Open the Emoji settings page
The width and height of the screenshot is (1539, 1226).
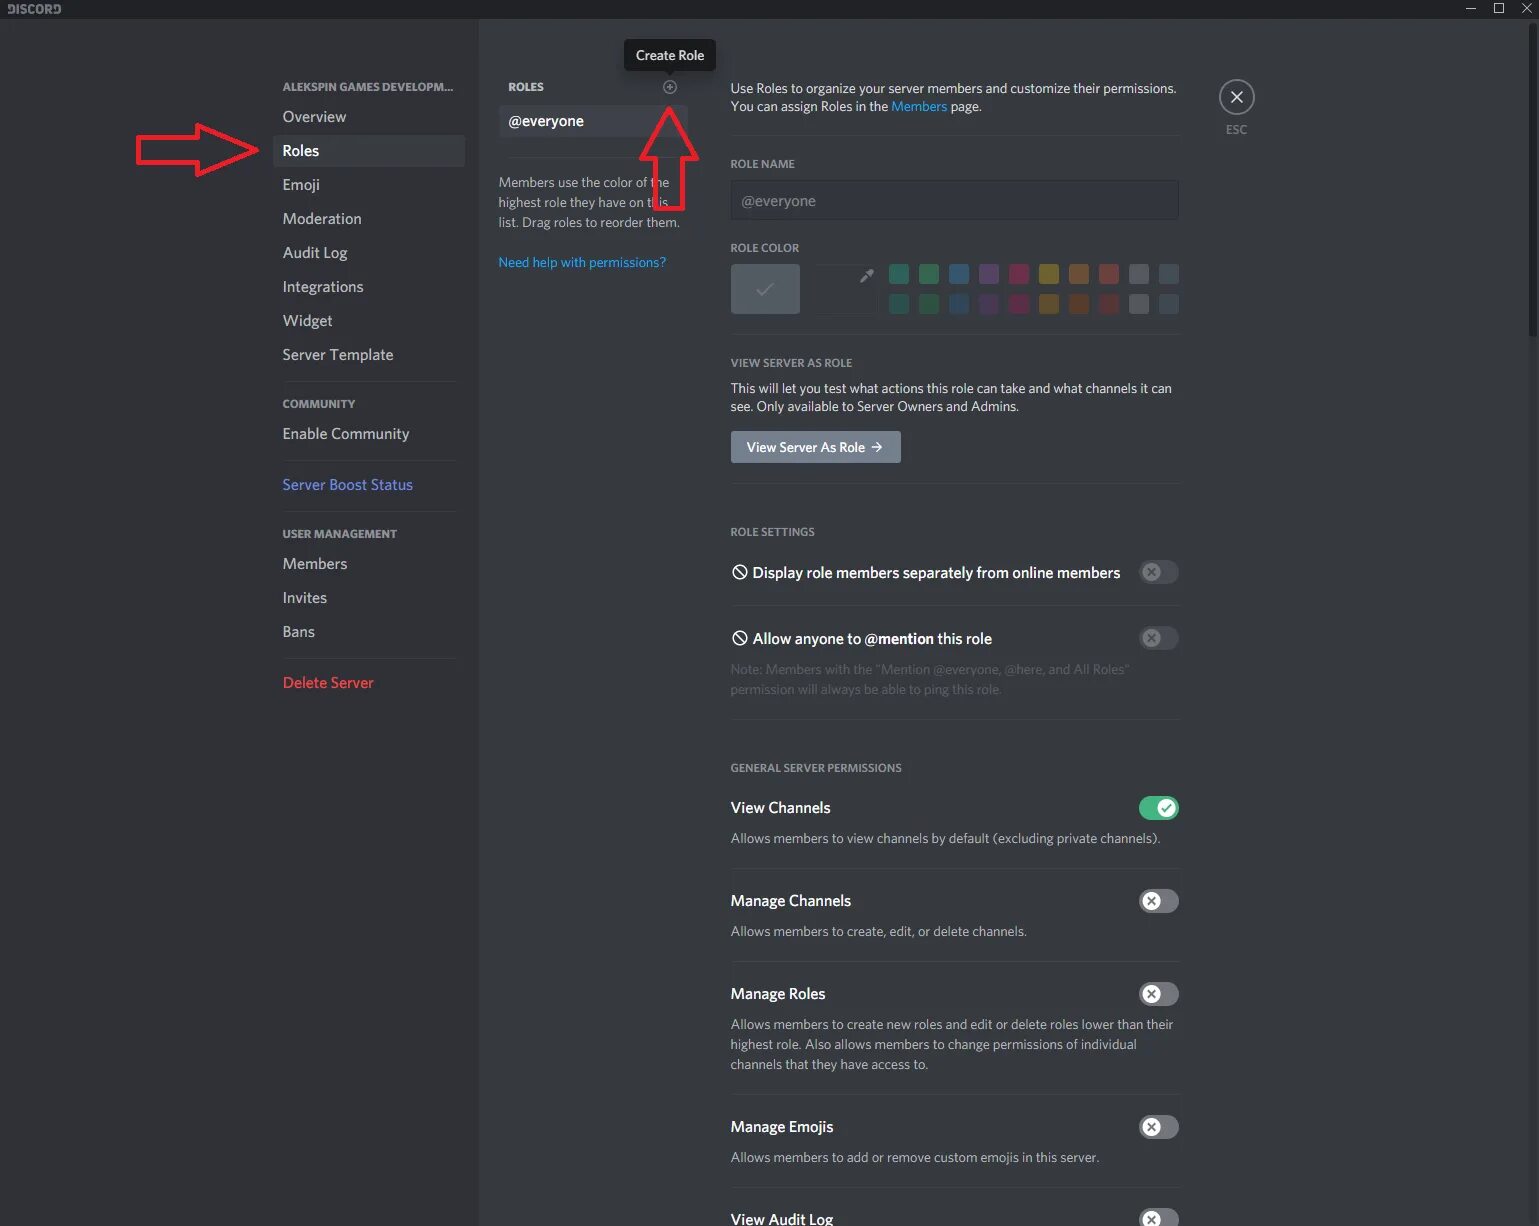pos(368,185)
